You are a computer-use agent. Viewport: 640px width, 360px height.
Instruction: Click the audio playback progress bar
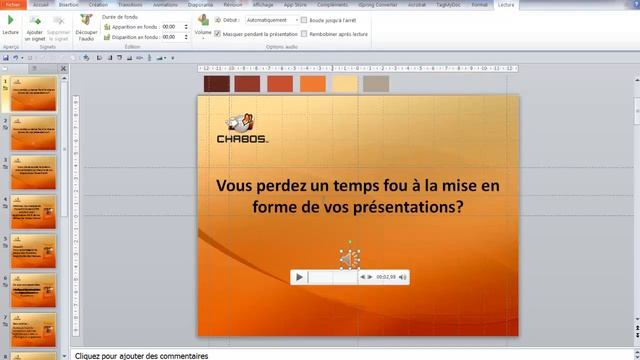333,277
